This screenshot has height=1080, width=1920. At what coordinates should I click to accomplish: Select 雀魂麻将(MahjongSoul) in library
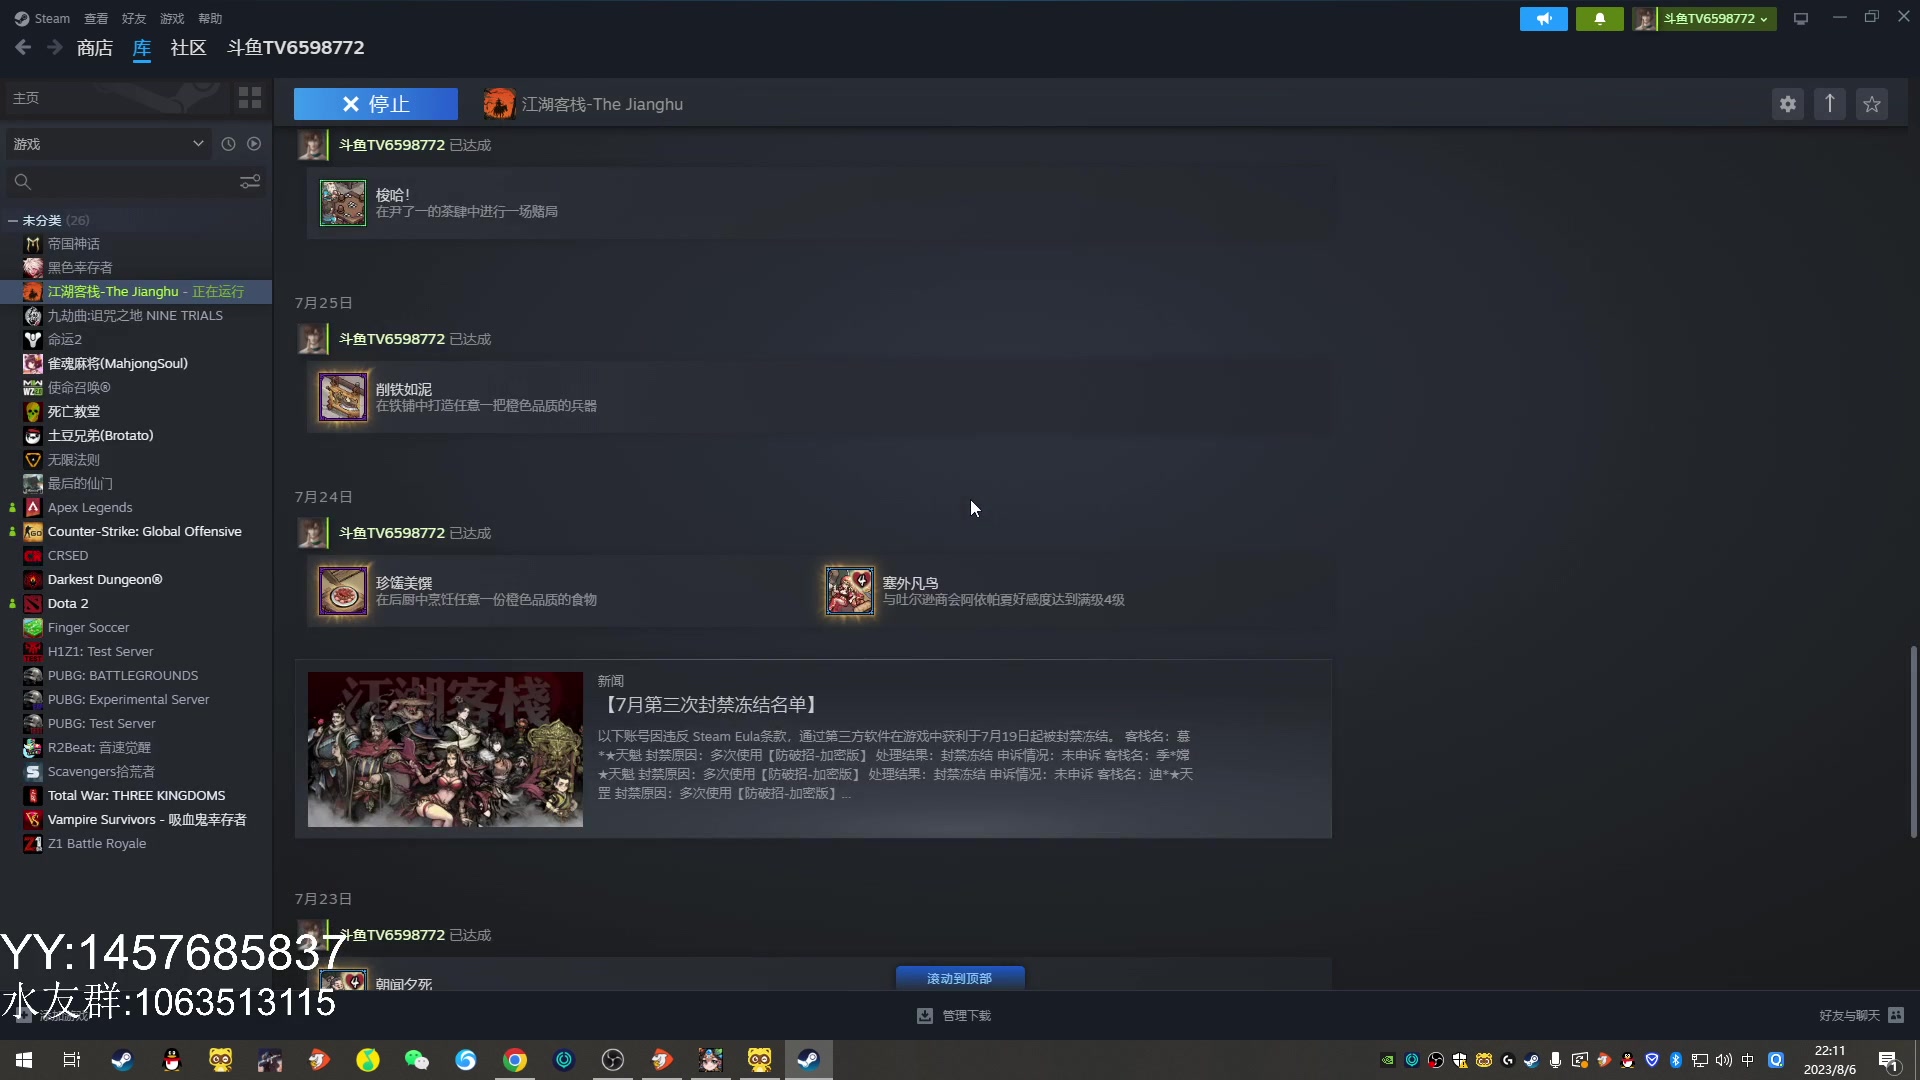click(118, 364)
